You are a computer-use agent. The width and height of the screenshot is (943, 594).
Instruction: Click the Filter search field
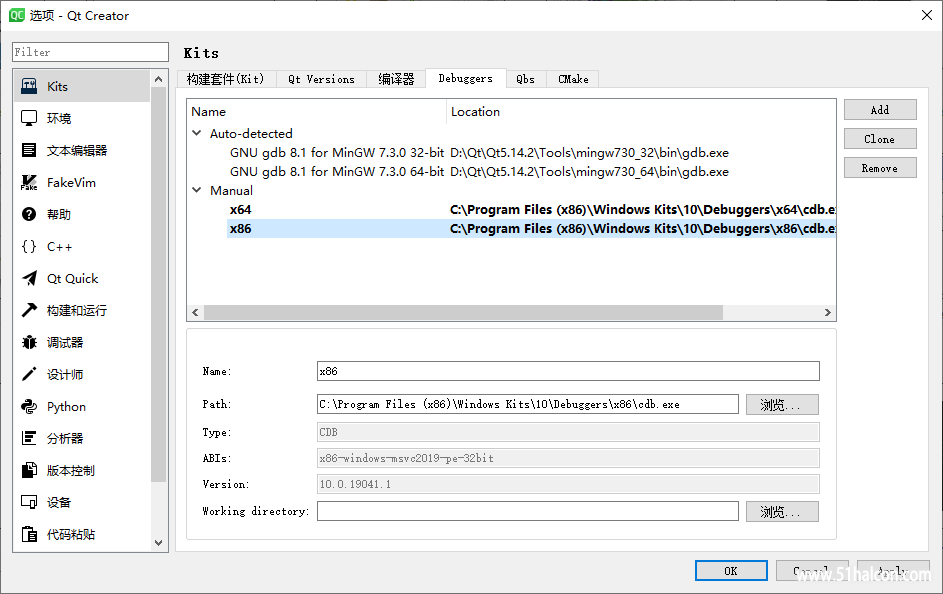pos(90,52)
